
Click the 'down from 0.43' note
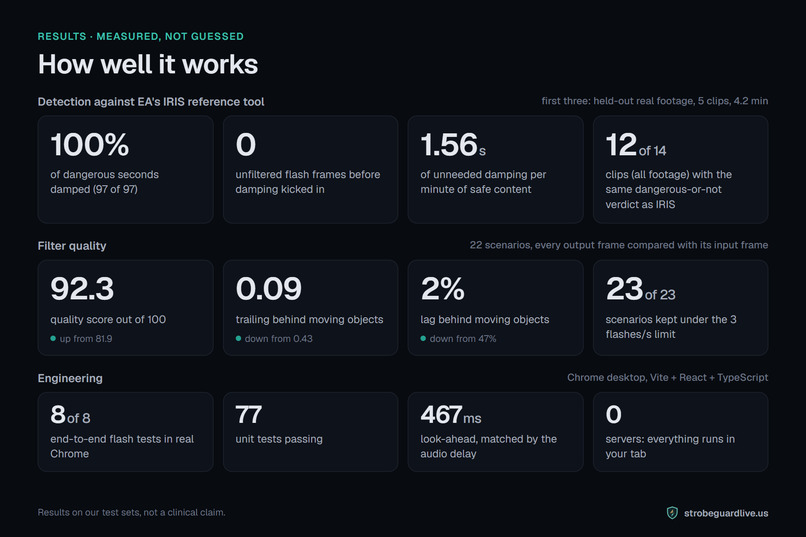point(279,339)
